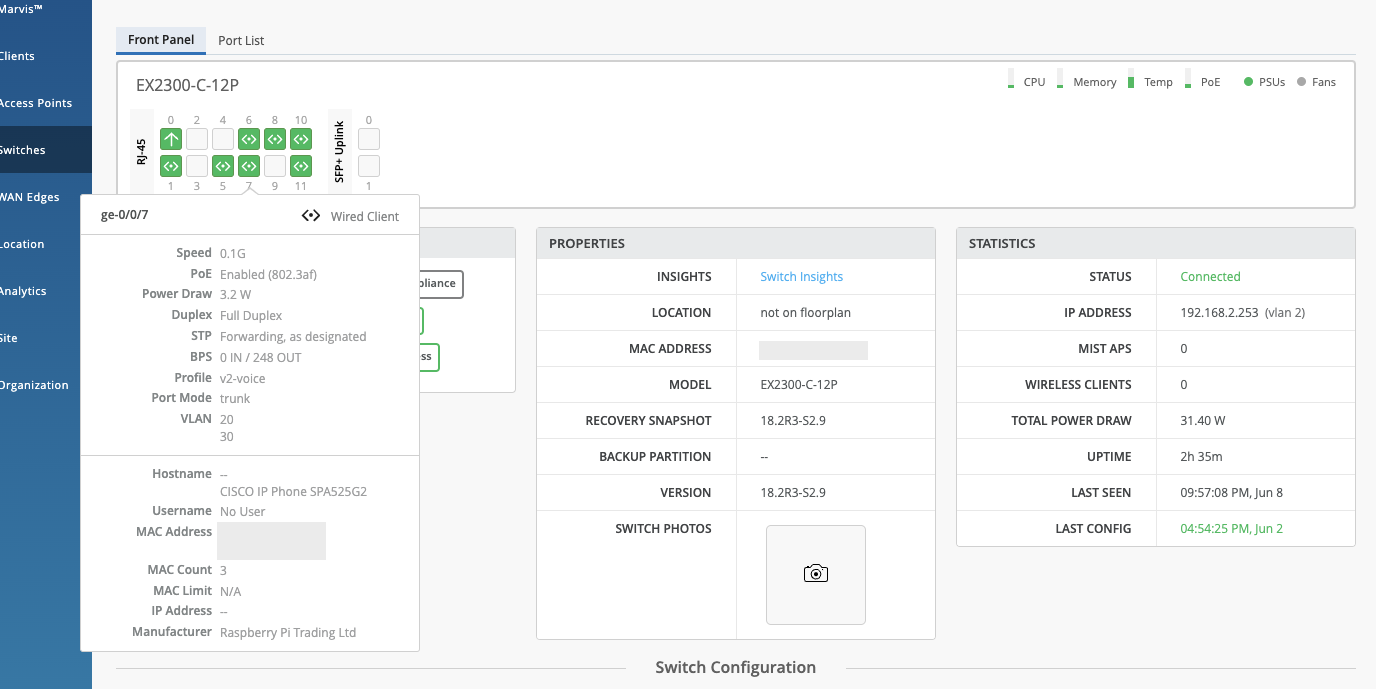Select wired client port 11
This screenshot has width=1376, height=689.
coord(301,166)
